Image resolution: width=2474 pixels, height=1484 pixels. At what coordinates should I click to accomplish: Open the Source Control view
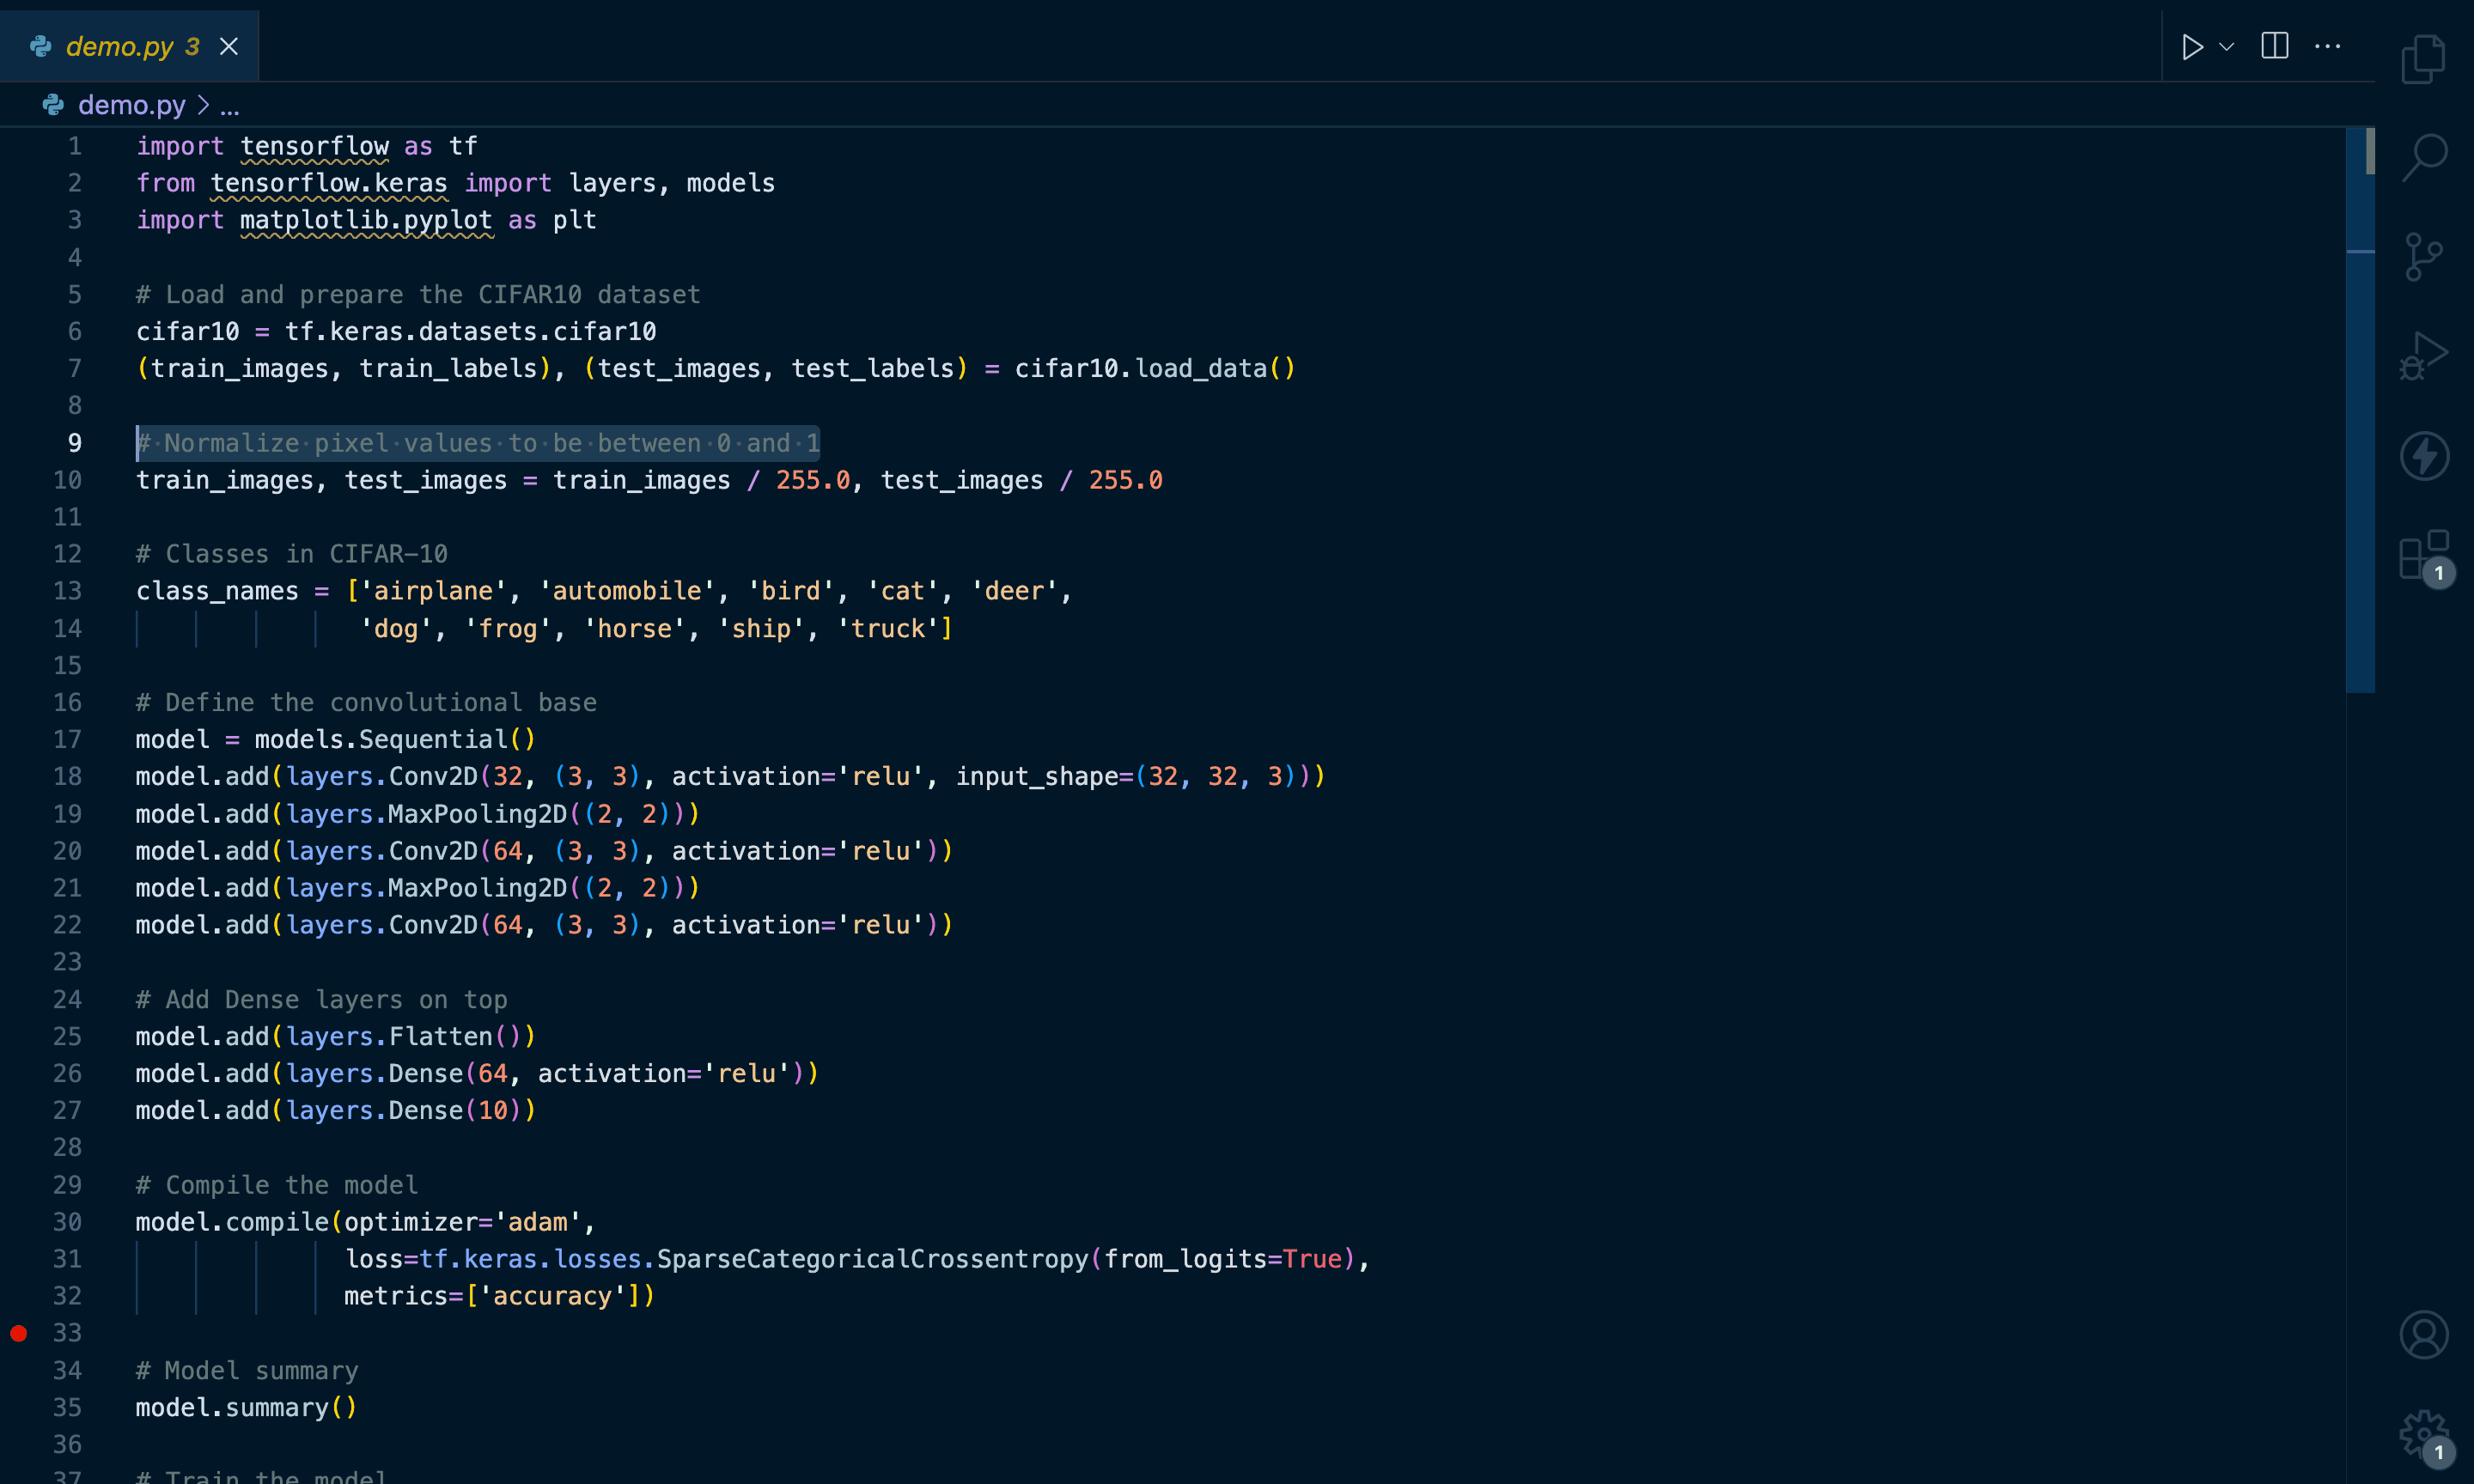point(2423,257)
